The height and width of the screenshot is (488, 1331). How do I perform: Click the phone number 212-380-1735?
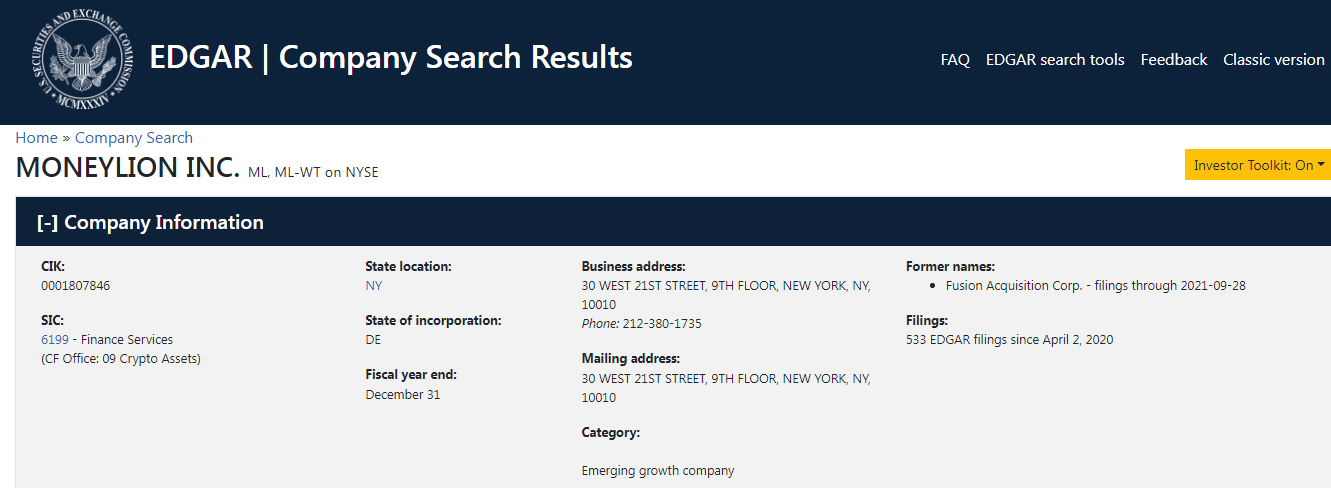(660, 324)
